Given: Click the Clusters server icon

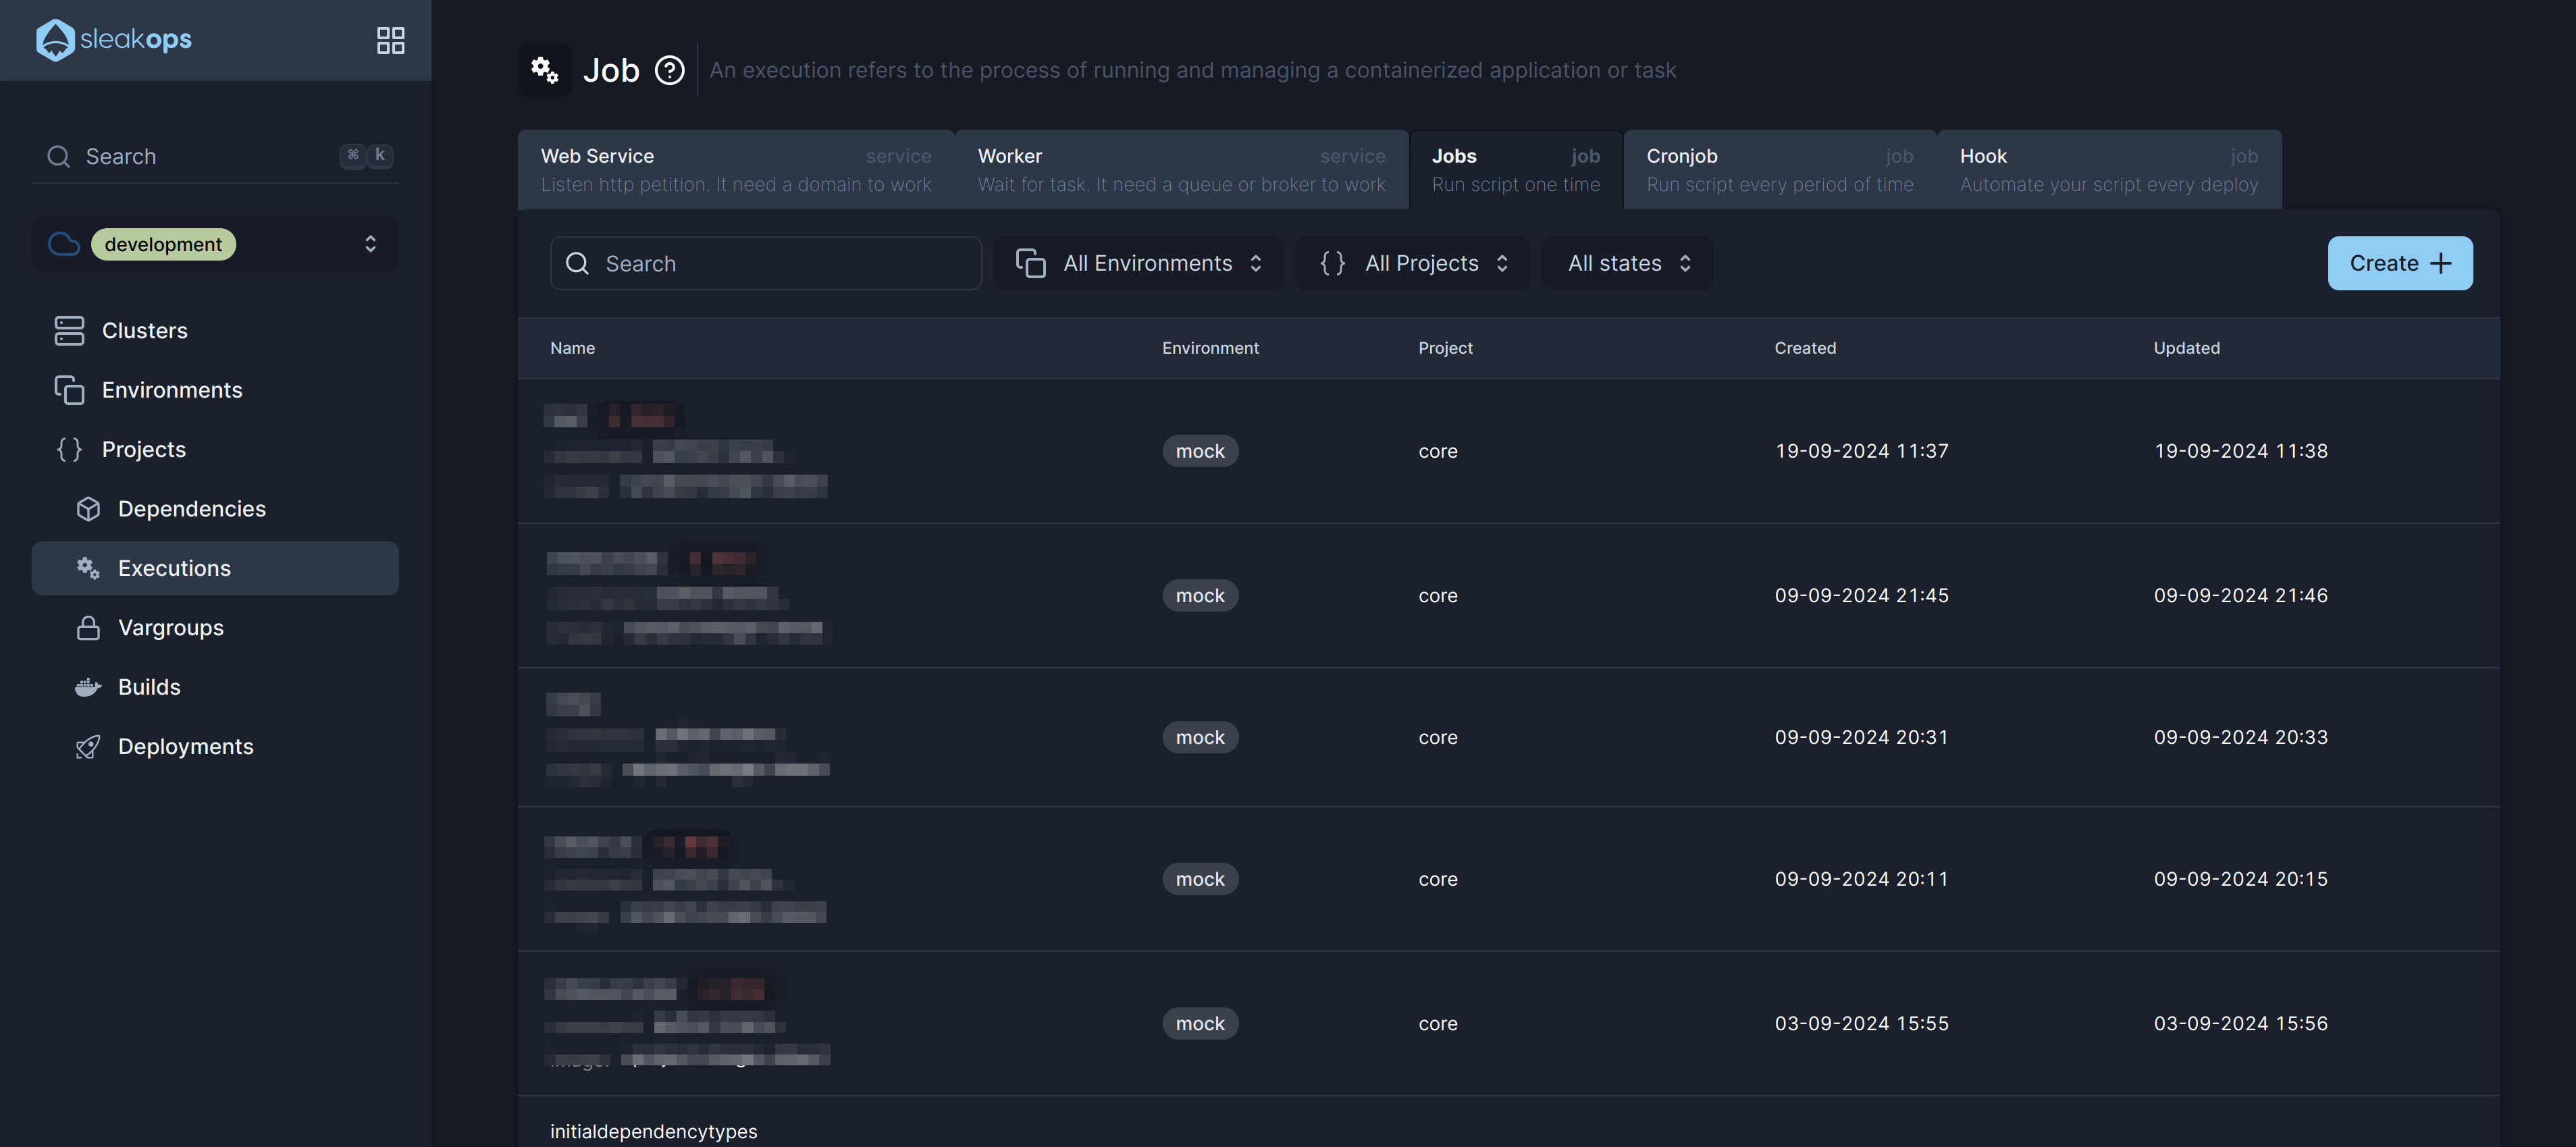Looking at the screenshot, I should (x=69, y=330).
